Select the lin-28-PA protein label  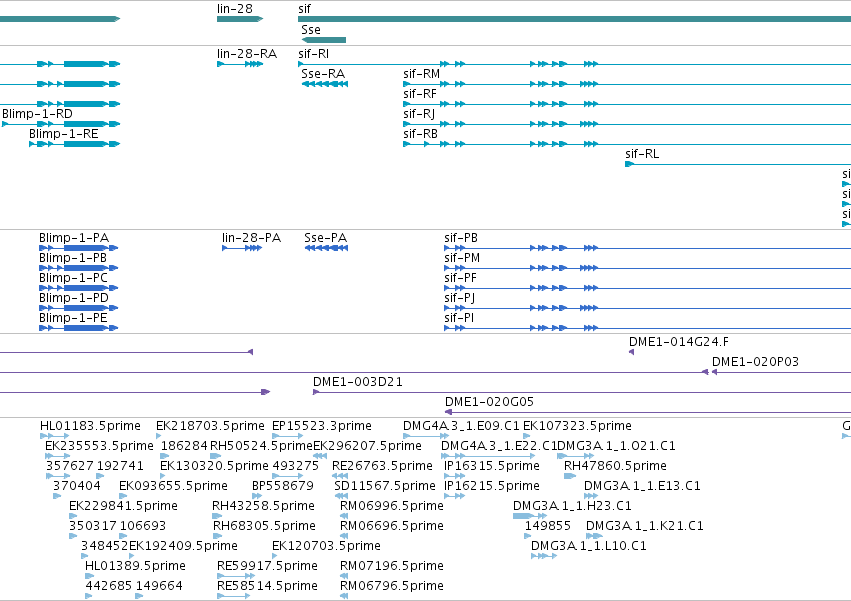[251, 238]
